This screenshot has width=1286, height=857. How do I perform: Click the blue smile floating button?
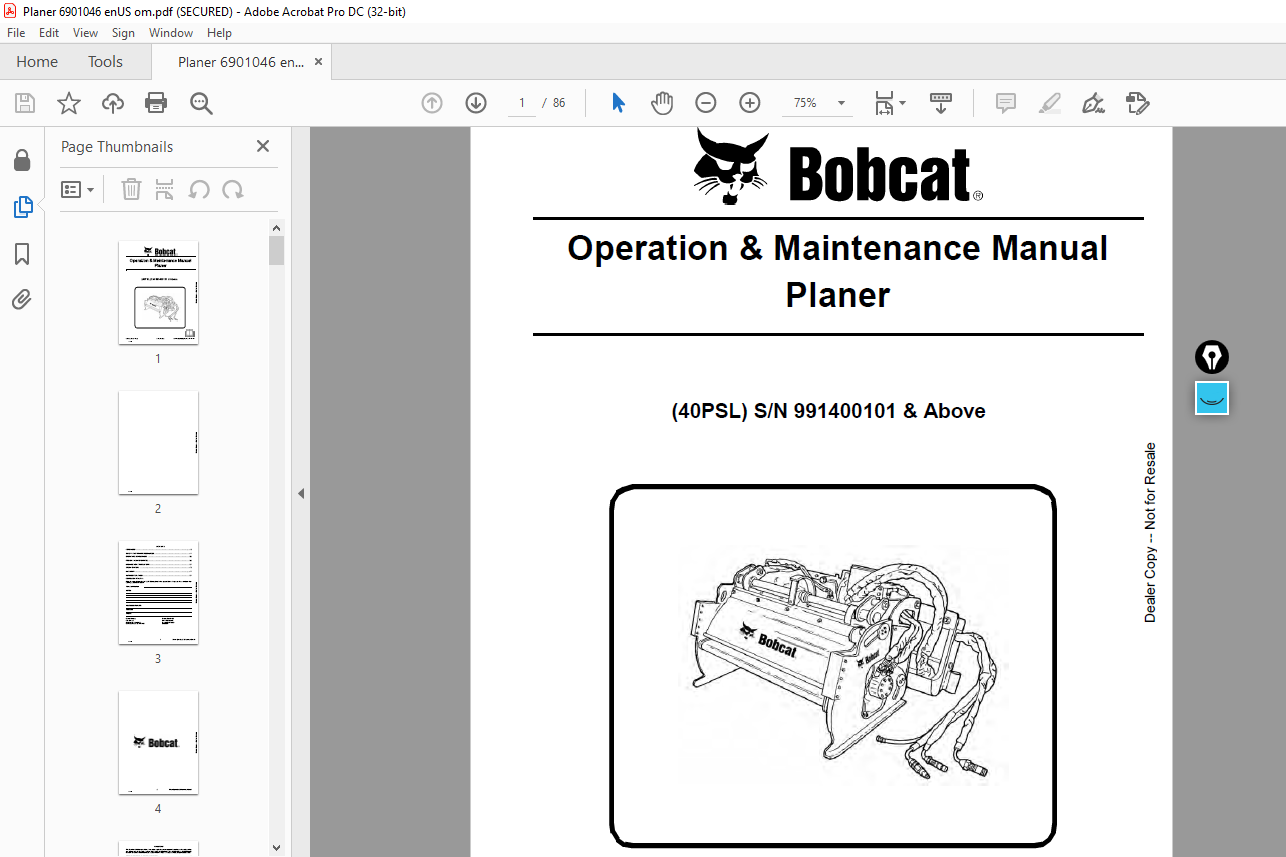pyautogui.click(x=1212, y=398)
